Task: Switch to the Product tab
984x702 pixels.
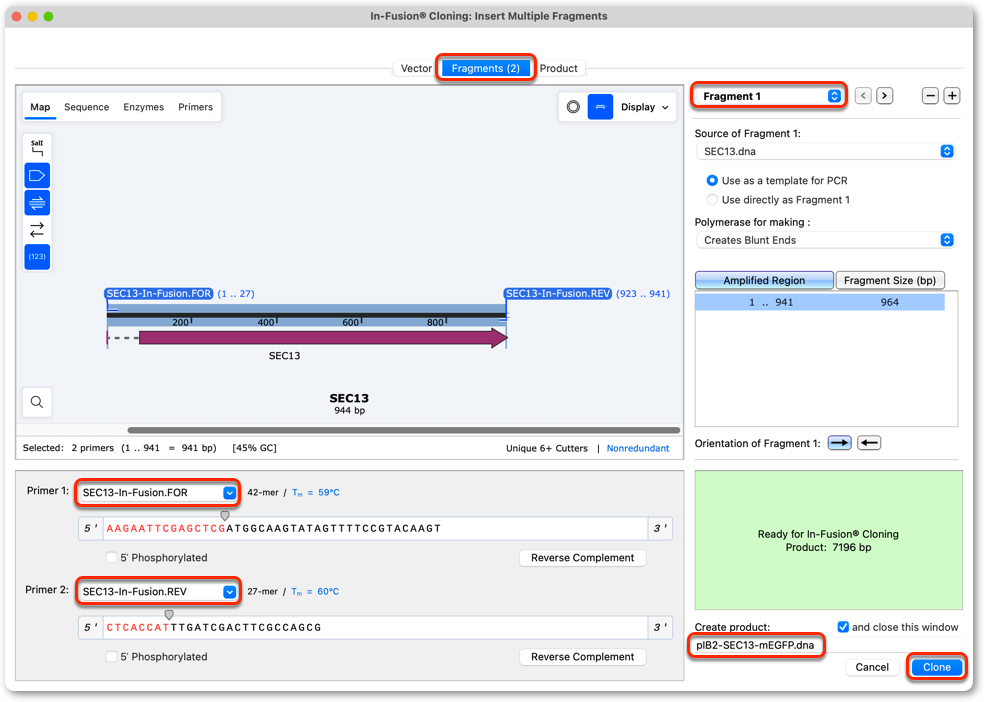Action: coord(559,68)
